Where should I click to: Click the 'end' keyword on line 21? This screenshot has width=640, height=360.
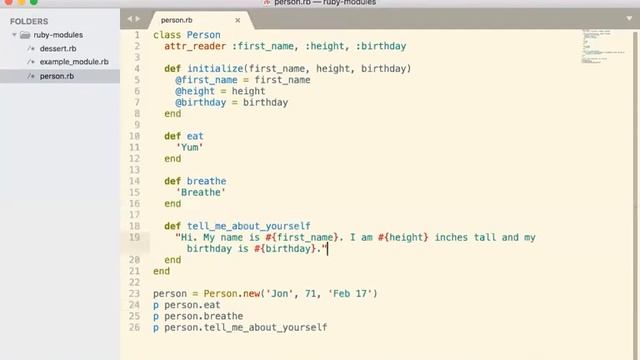tap(162, 271)
